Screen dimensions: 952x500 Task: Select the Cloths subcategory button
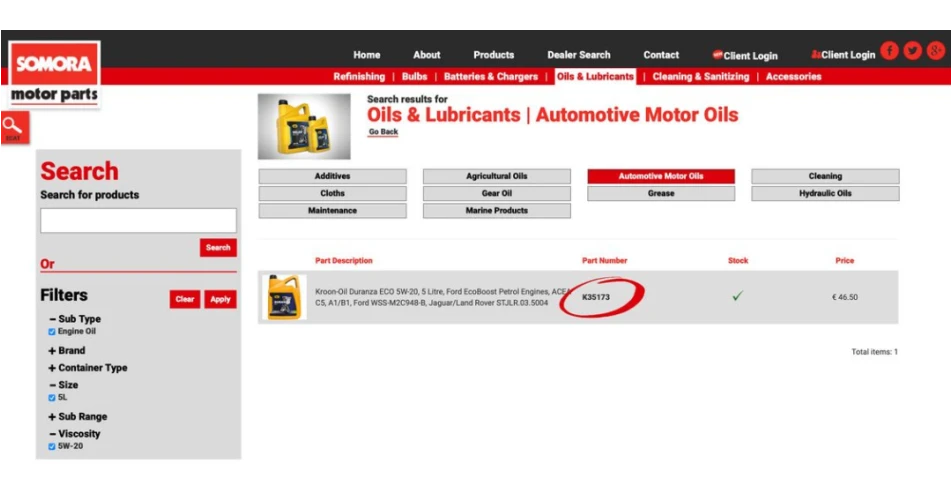332,193
